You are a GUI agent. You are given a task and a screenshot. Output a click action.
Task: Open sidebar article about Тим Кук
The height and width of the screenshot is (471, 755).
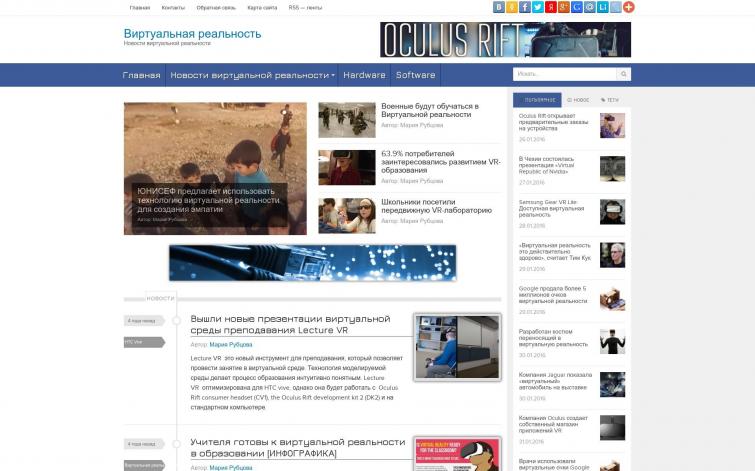(x=555, y=251)
